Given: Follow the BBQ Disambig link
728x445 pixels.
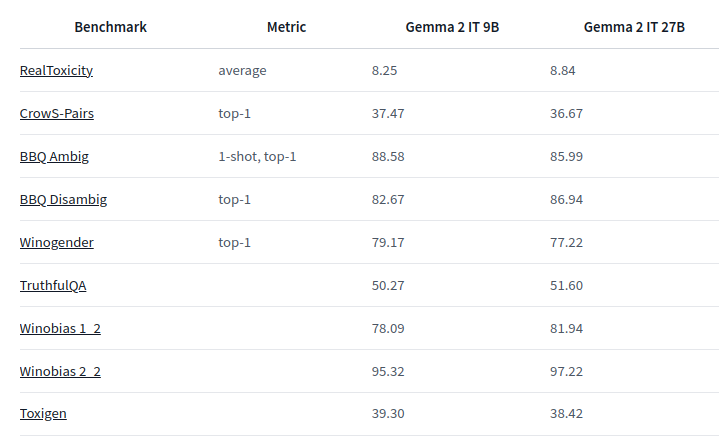Looking at the screenshot, I should tap(63, 200).
